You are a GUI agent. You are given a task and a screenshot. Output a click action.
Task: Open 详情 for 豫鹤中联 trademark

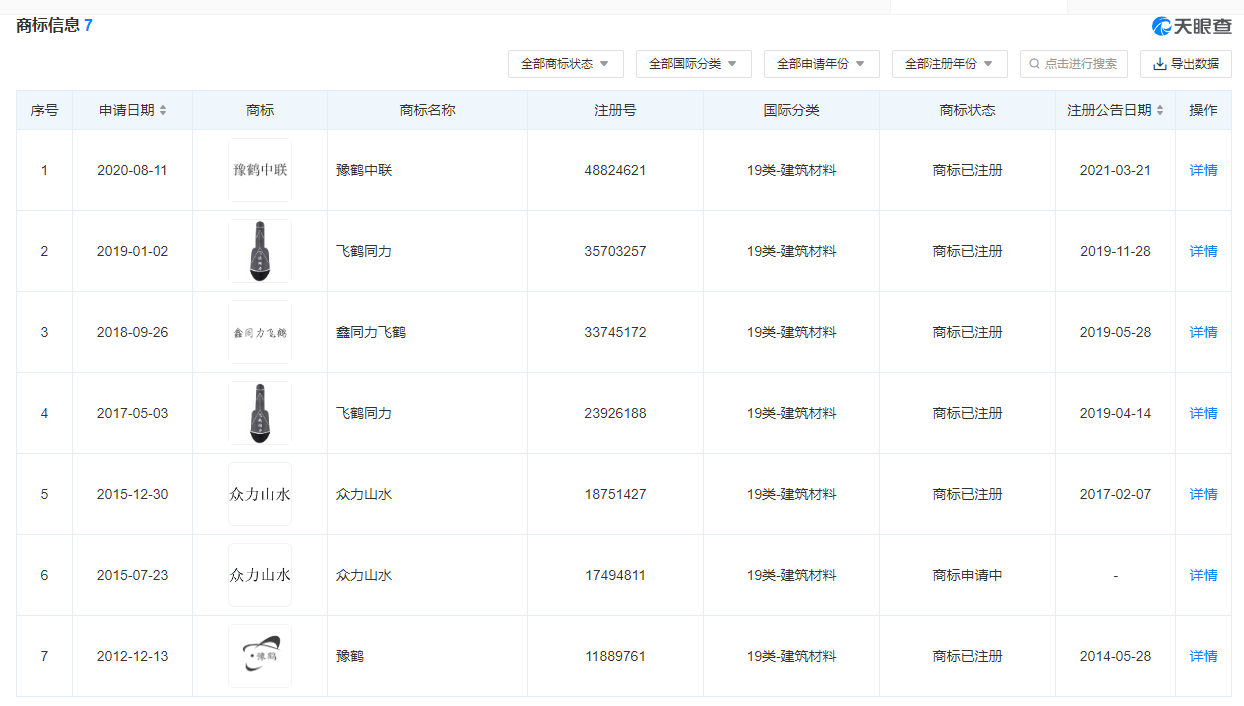coord(1203,170)
